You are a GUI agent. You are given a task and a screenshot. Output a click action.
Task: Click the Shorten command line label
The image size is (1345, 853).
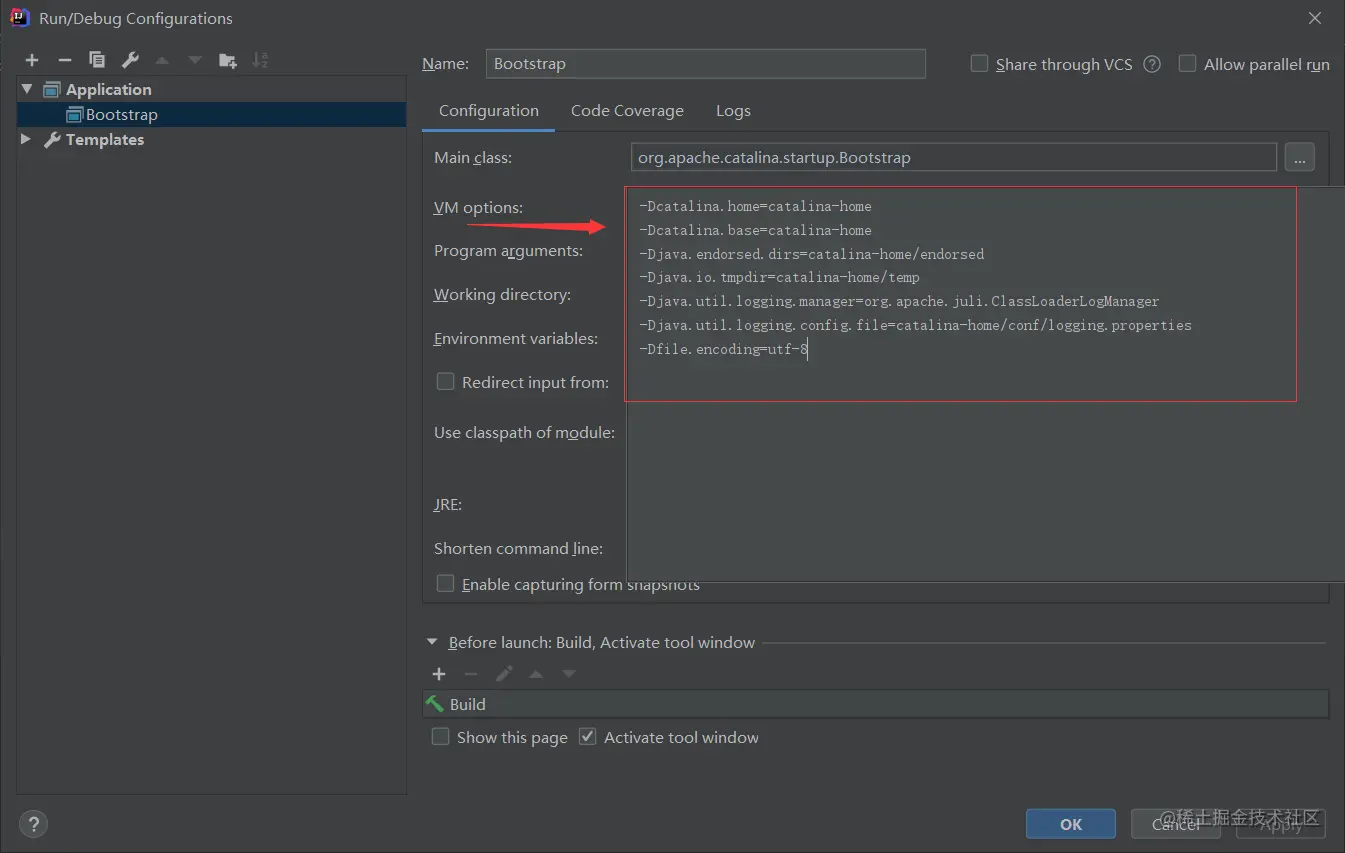click(518, 548)
